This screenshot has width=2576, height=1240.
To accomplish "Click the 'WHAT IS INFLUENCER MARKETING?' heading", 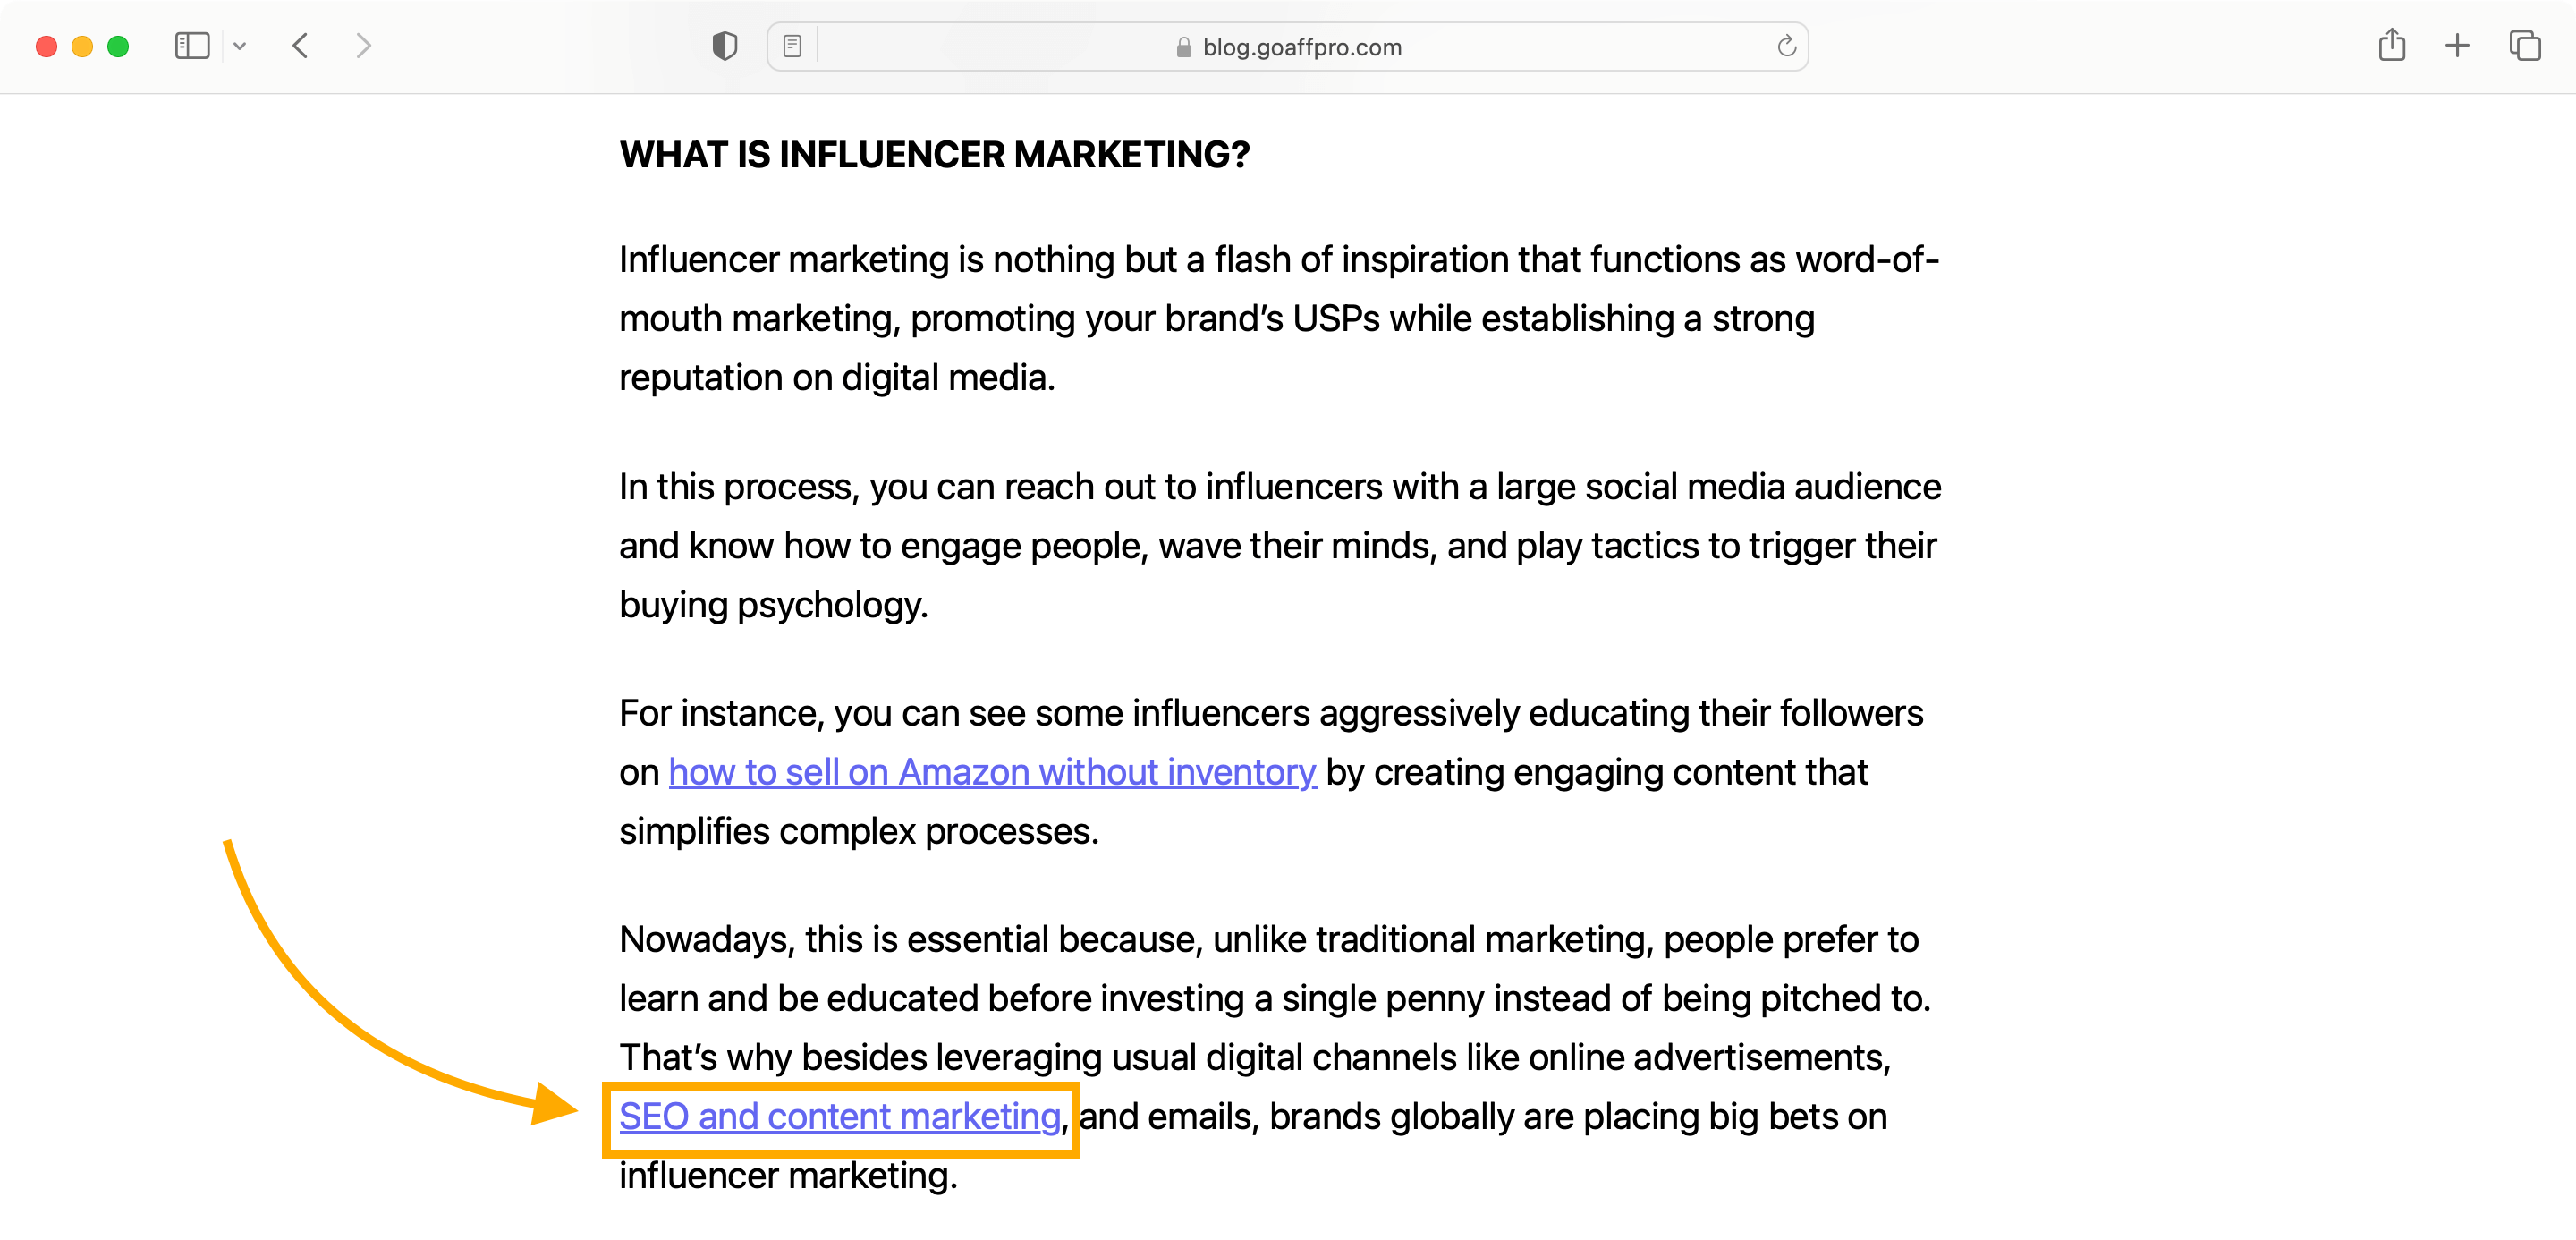I will (x=934, y=154).
